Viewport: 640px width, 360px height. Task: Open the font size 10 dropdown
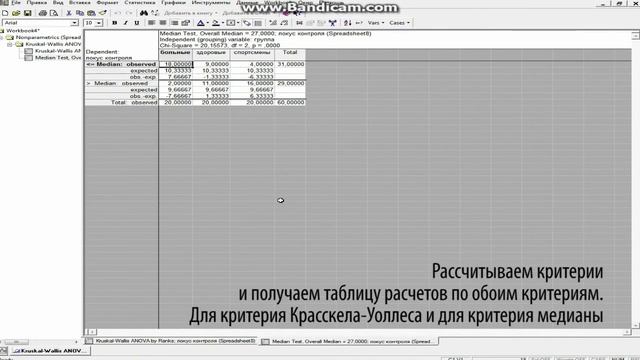click(99, 23)
